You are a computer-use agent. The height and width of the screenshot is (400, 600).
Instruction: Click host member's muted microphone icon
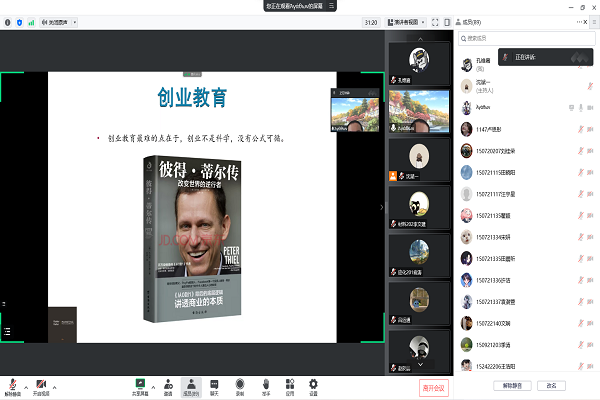(590, 86)
